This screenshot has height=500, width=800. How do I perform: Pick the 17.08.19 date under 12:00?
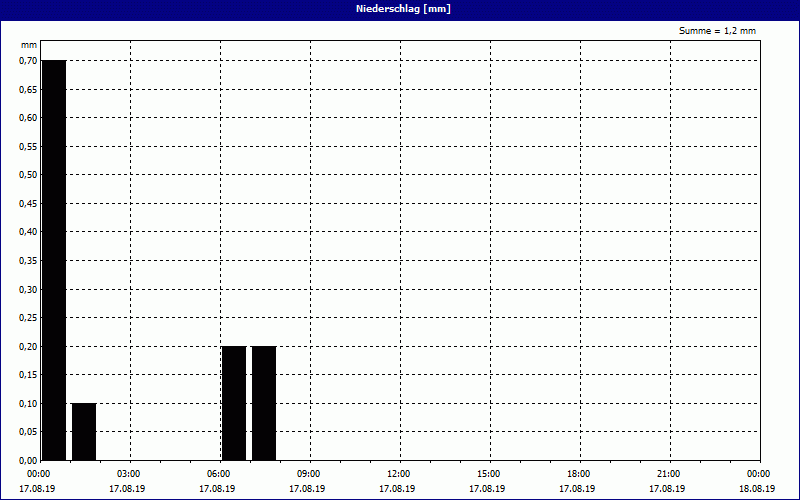coord(397,489)
